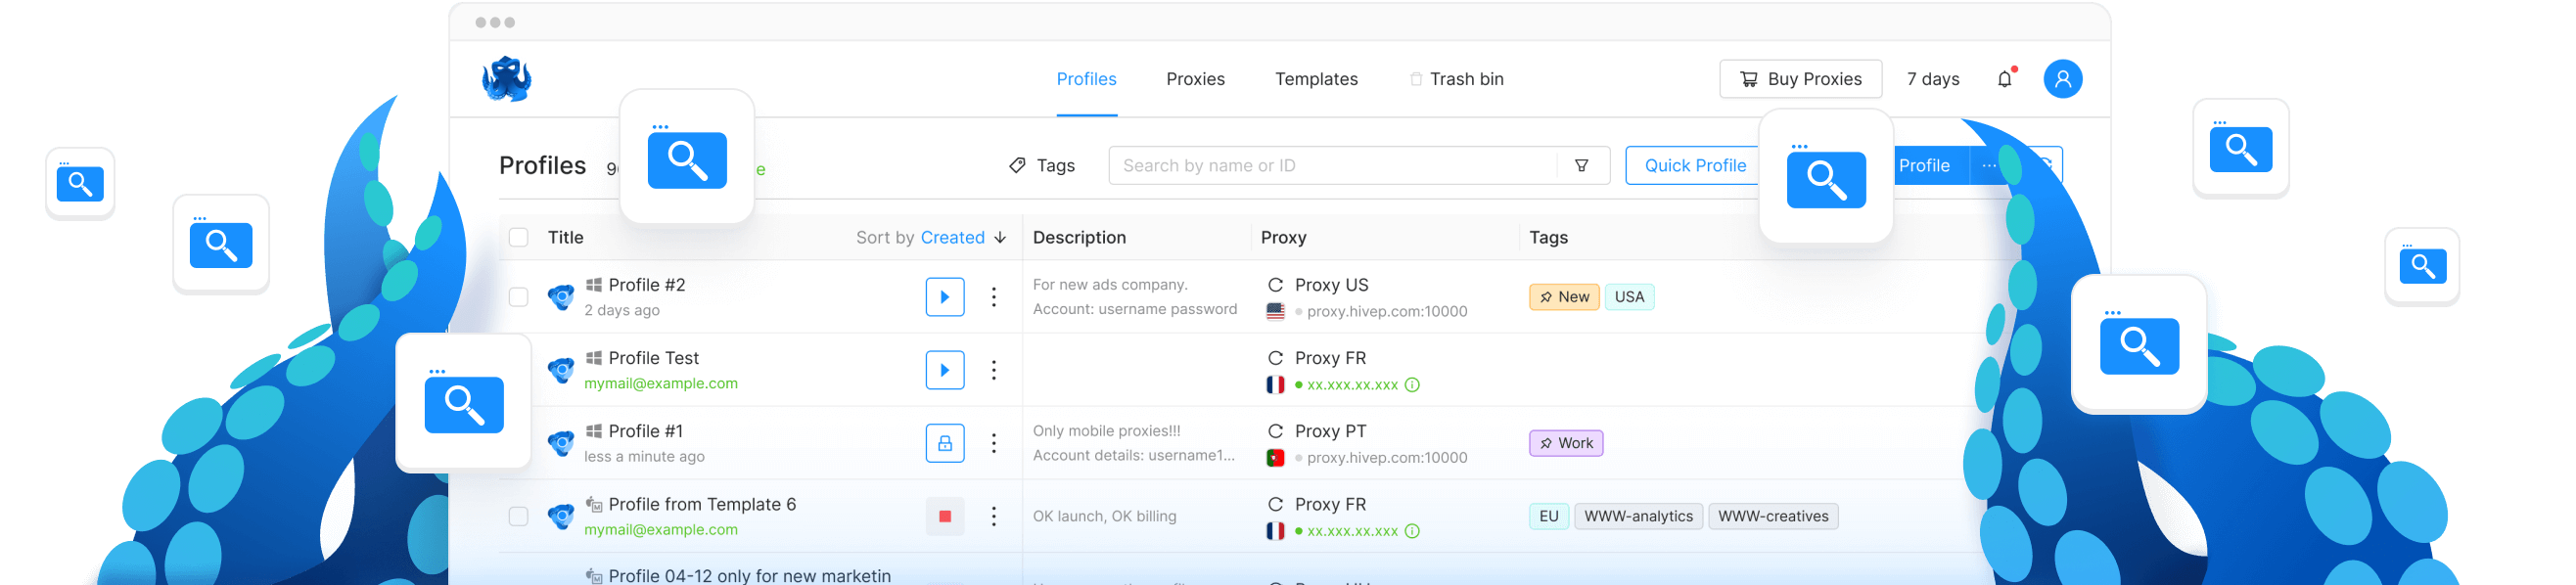2576x585 pixels.
Task: Open more options for Profile Test
Action: [x=993, y=370]
